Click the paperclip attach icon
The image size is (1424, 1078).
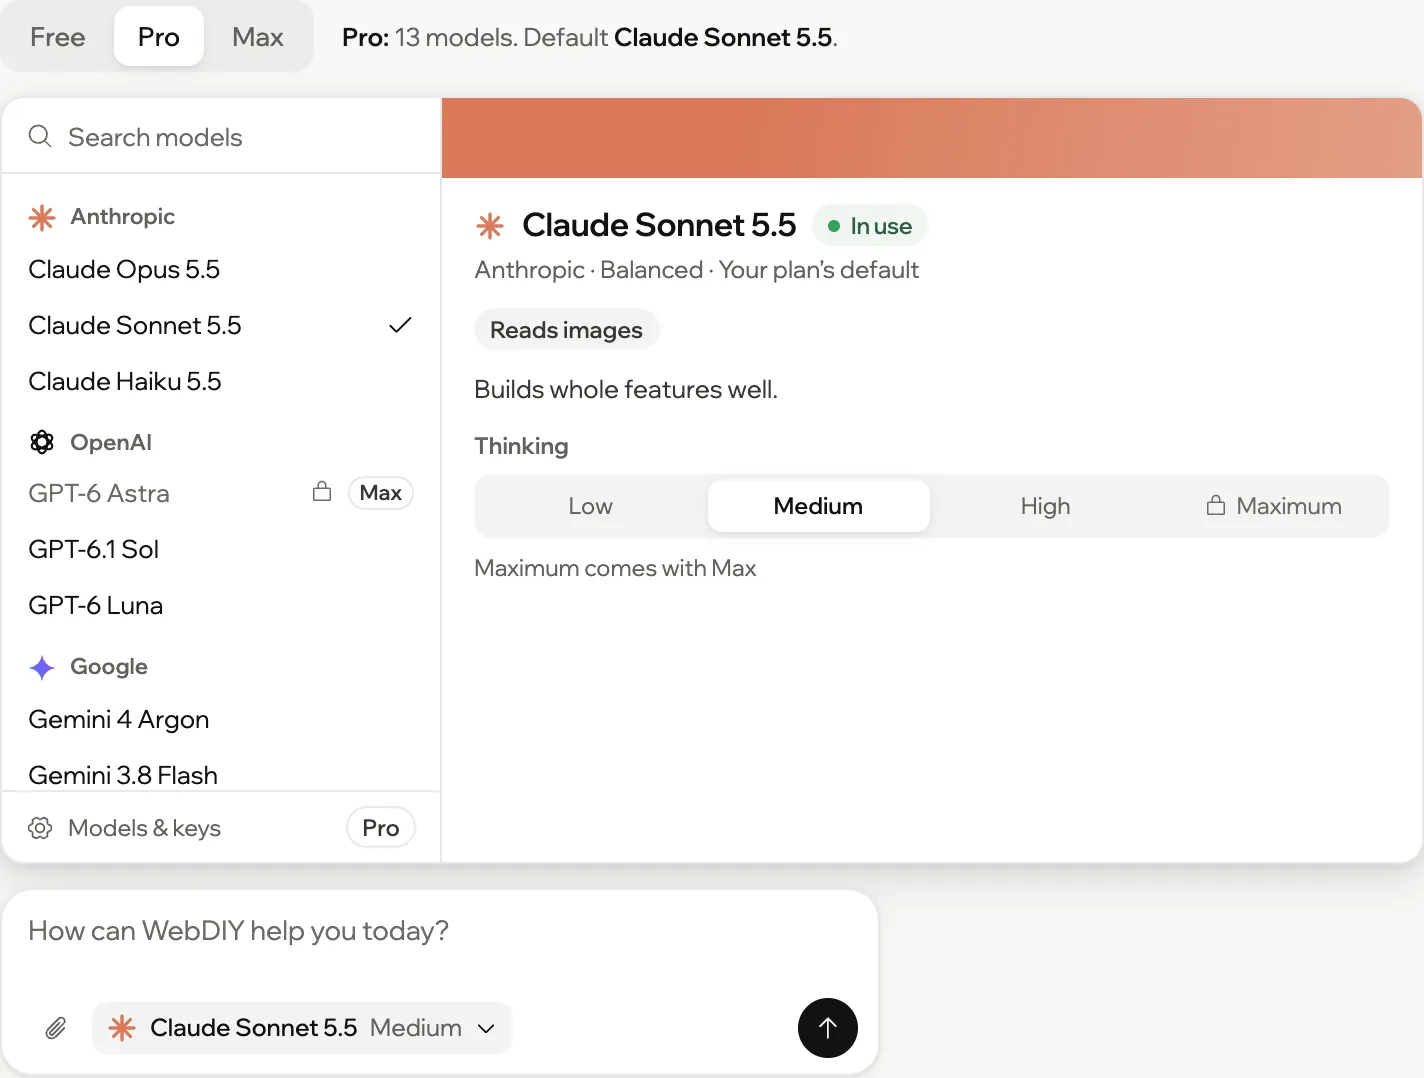[56, 1028]
